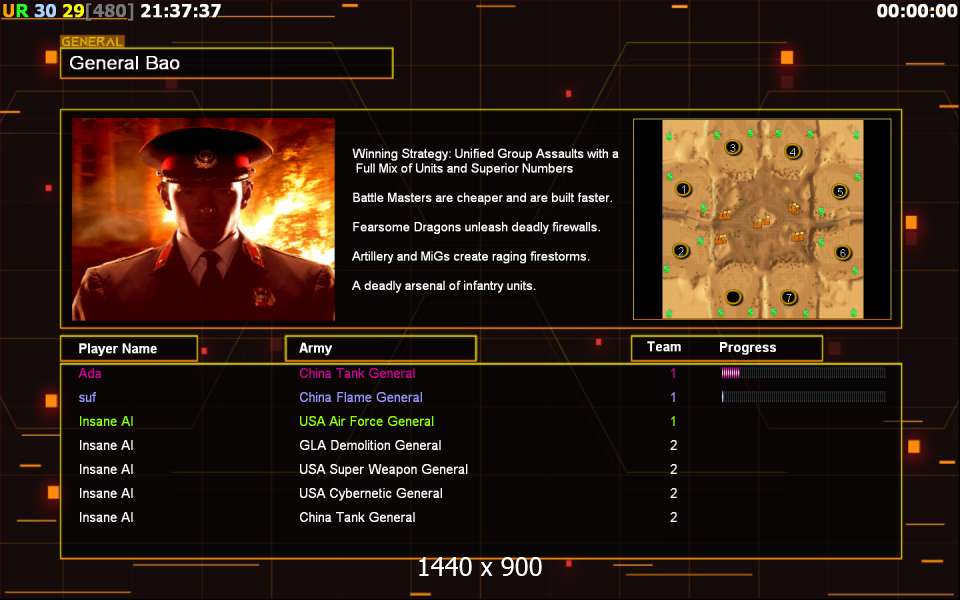
Task: Click the 'UR' indicator in top bar
Action: pyautogui.click(x=15, y=10)
